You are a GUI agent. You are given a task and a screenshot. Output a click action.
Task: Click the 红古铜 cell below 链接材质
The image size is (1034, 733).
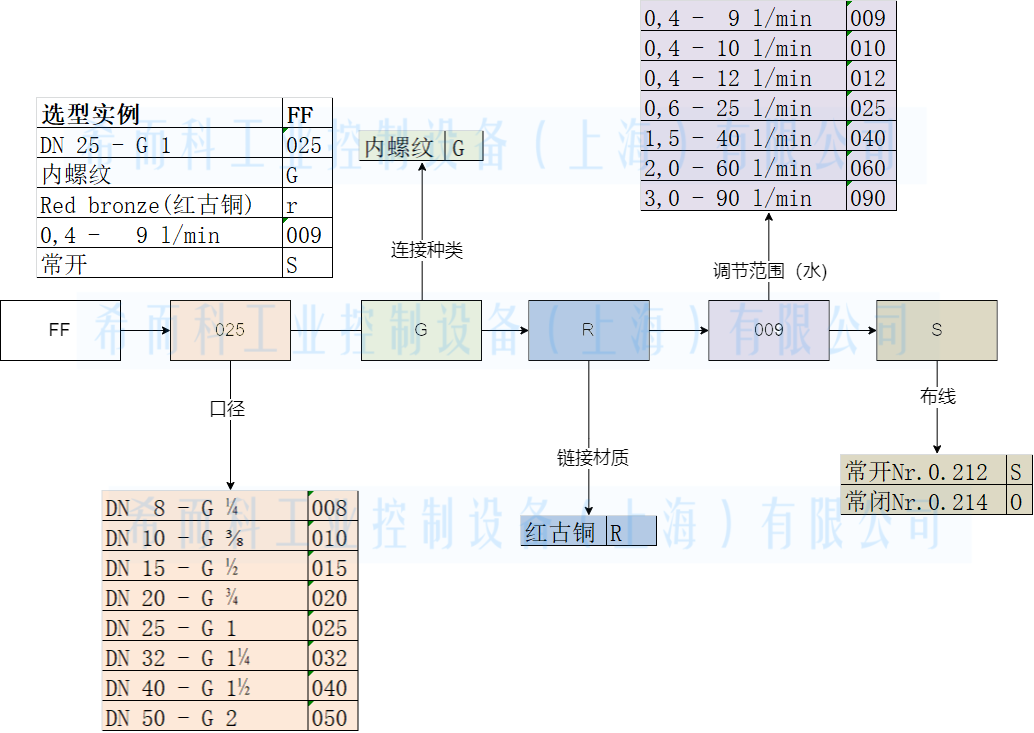563,533
